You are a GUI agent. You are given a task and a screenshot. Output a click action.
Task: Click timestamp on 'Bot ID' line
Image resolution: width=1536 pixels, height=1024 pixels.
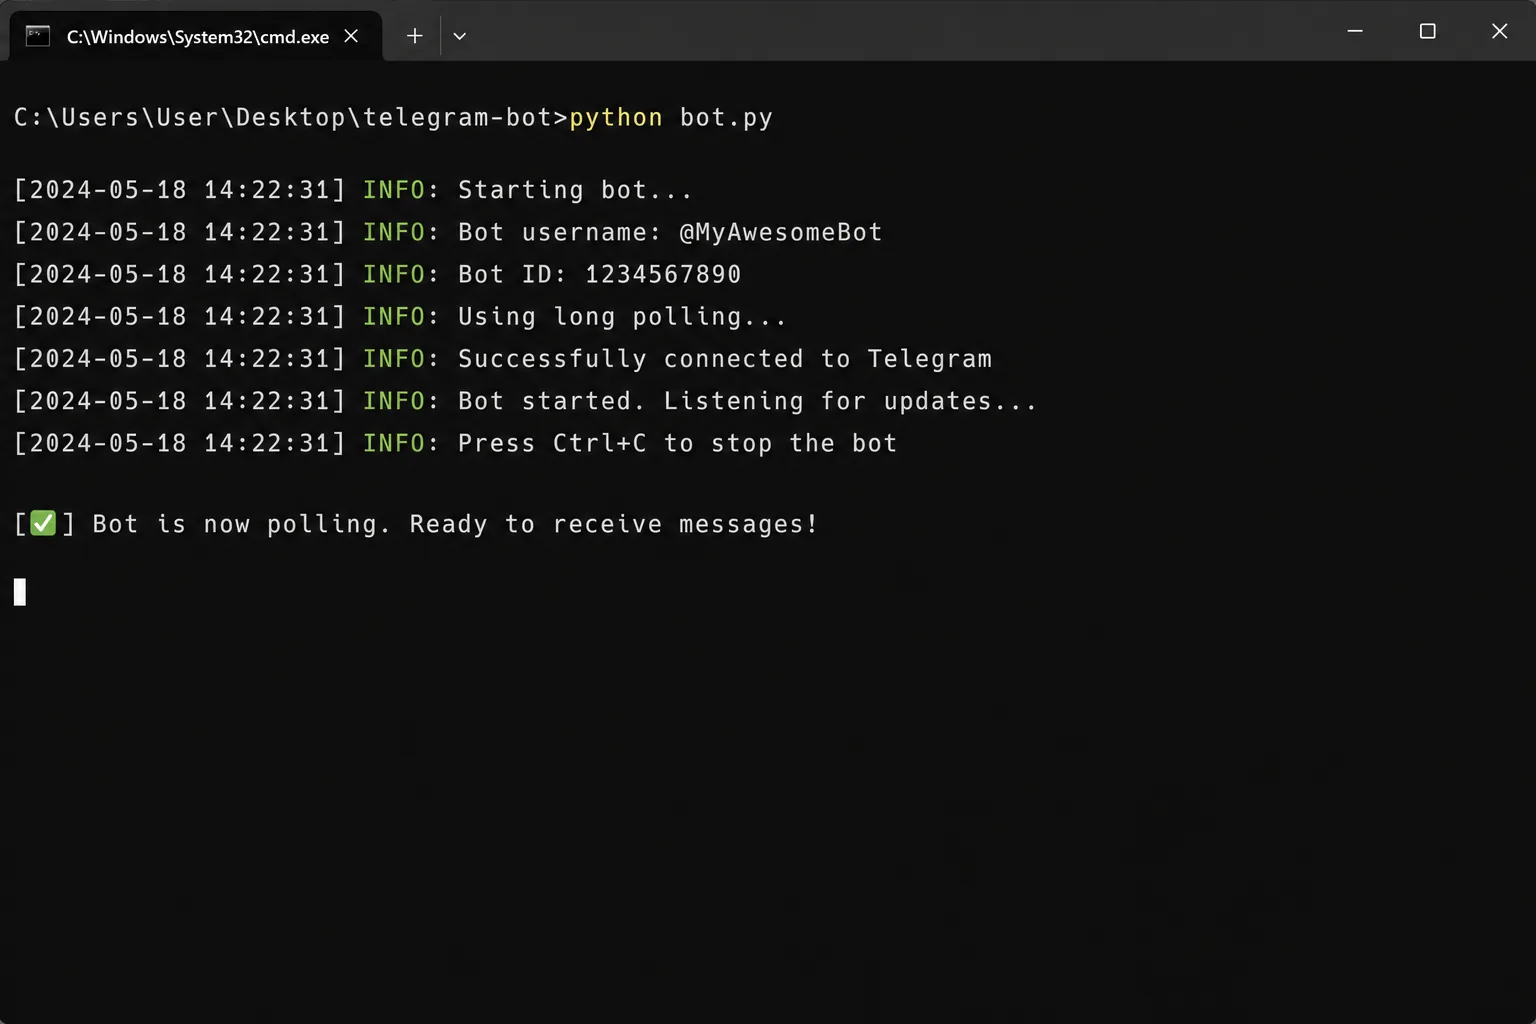[179, 274]
